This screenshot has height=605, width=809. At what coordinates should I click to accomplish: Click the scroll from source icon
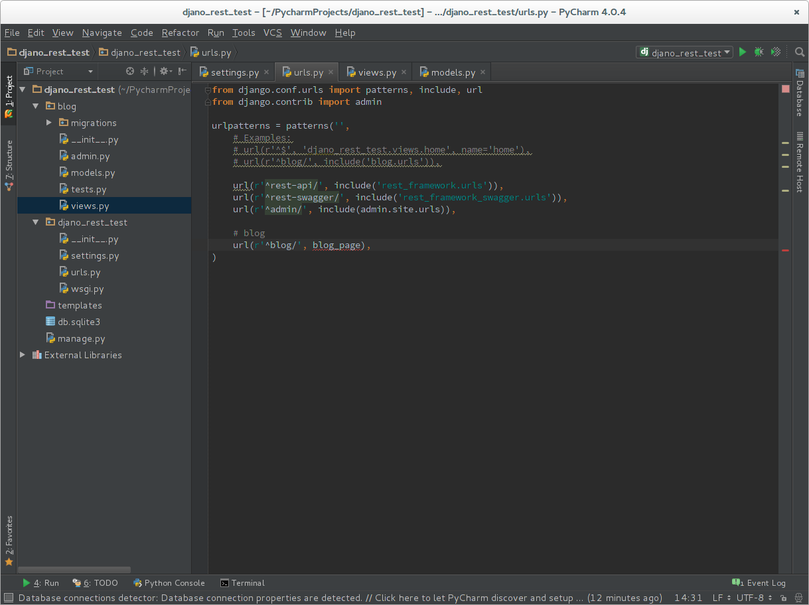[130, 71]
